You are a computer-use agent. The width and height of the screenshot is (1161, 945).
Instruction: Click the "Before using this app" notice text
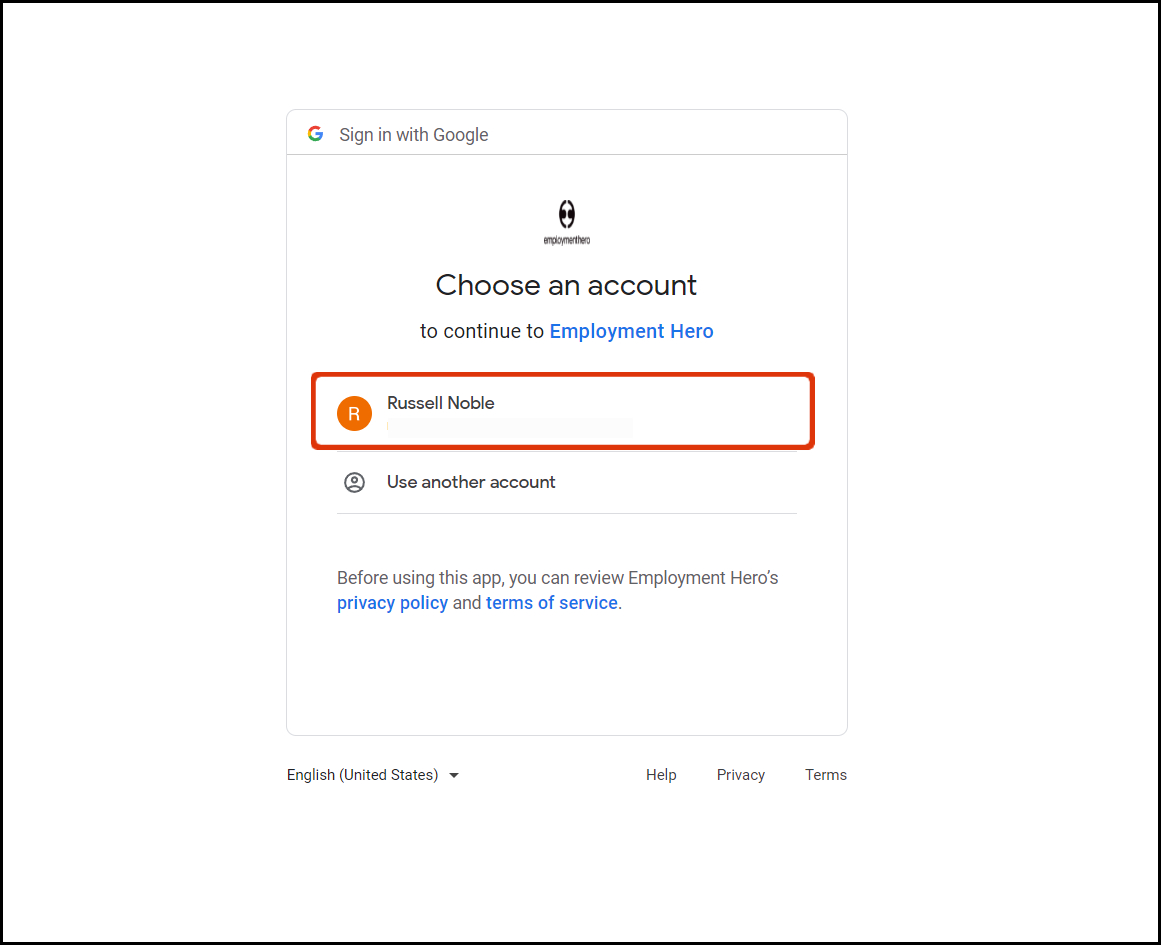[557, 578]
